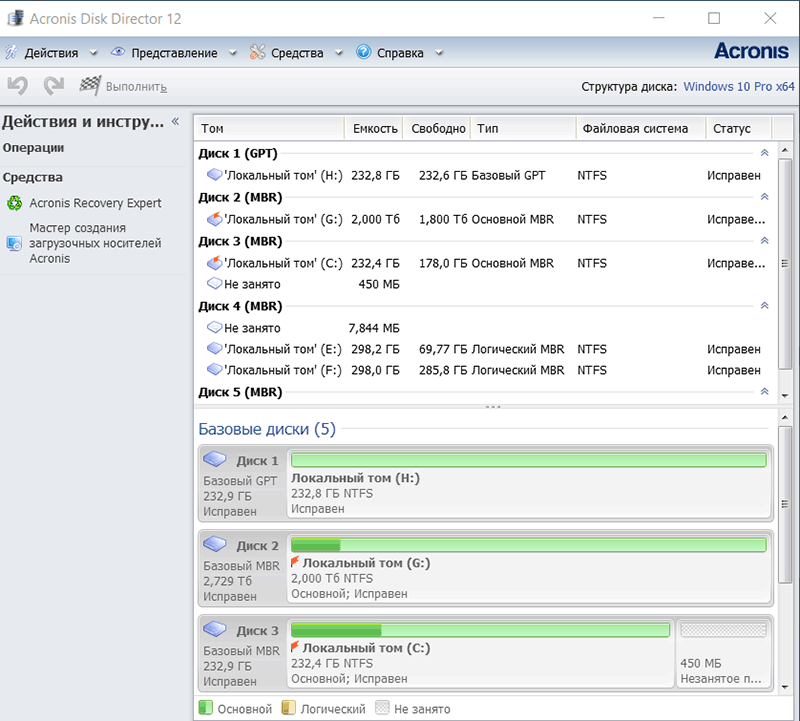This screenshot has height=721, width=800.
Task: Click the Логический legend yellow icon
Action: (x=288, y=708)
